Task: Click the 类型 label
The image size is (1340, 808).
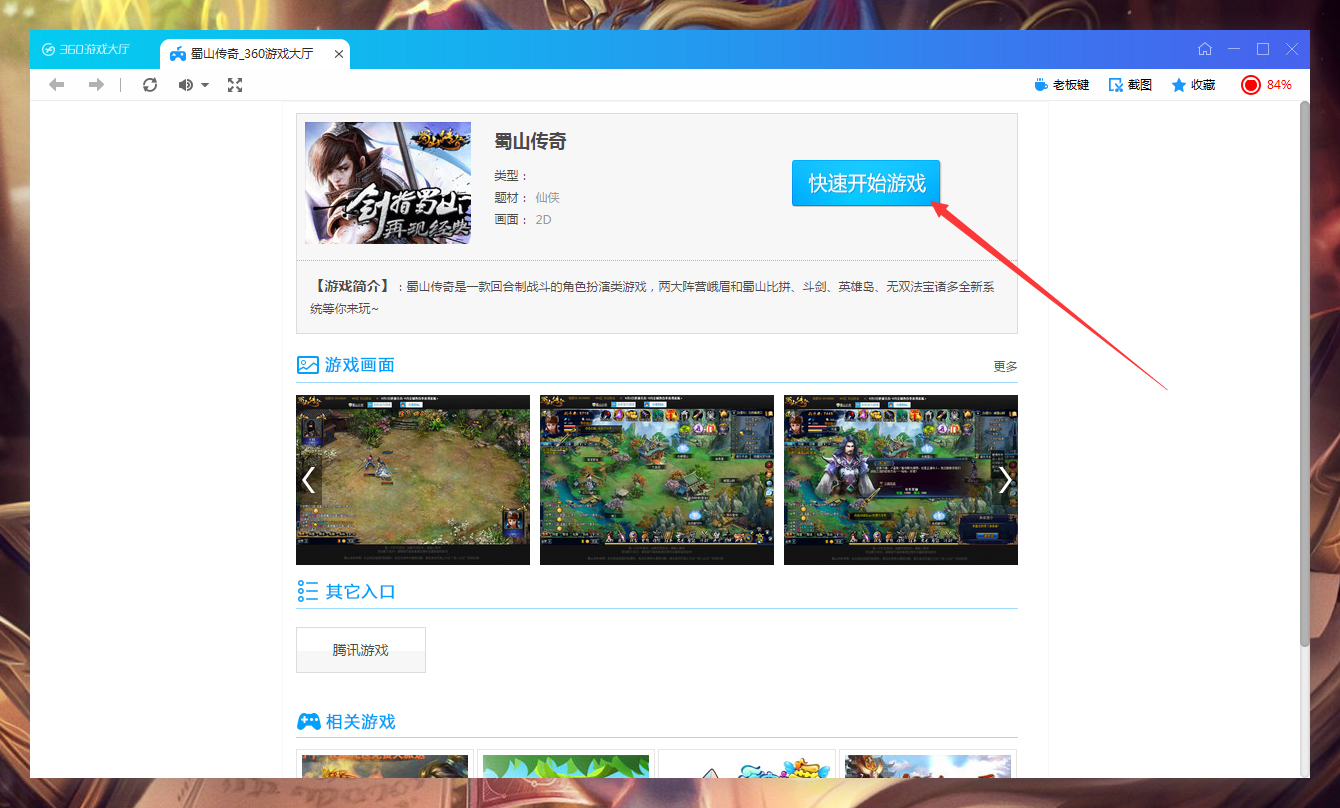Action: pyautogui.click(x=511, y=176)
